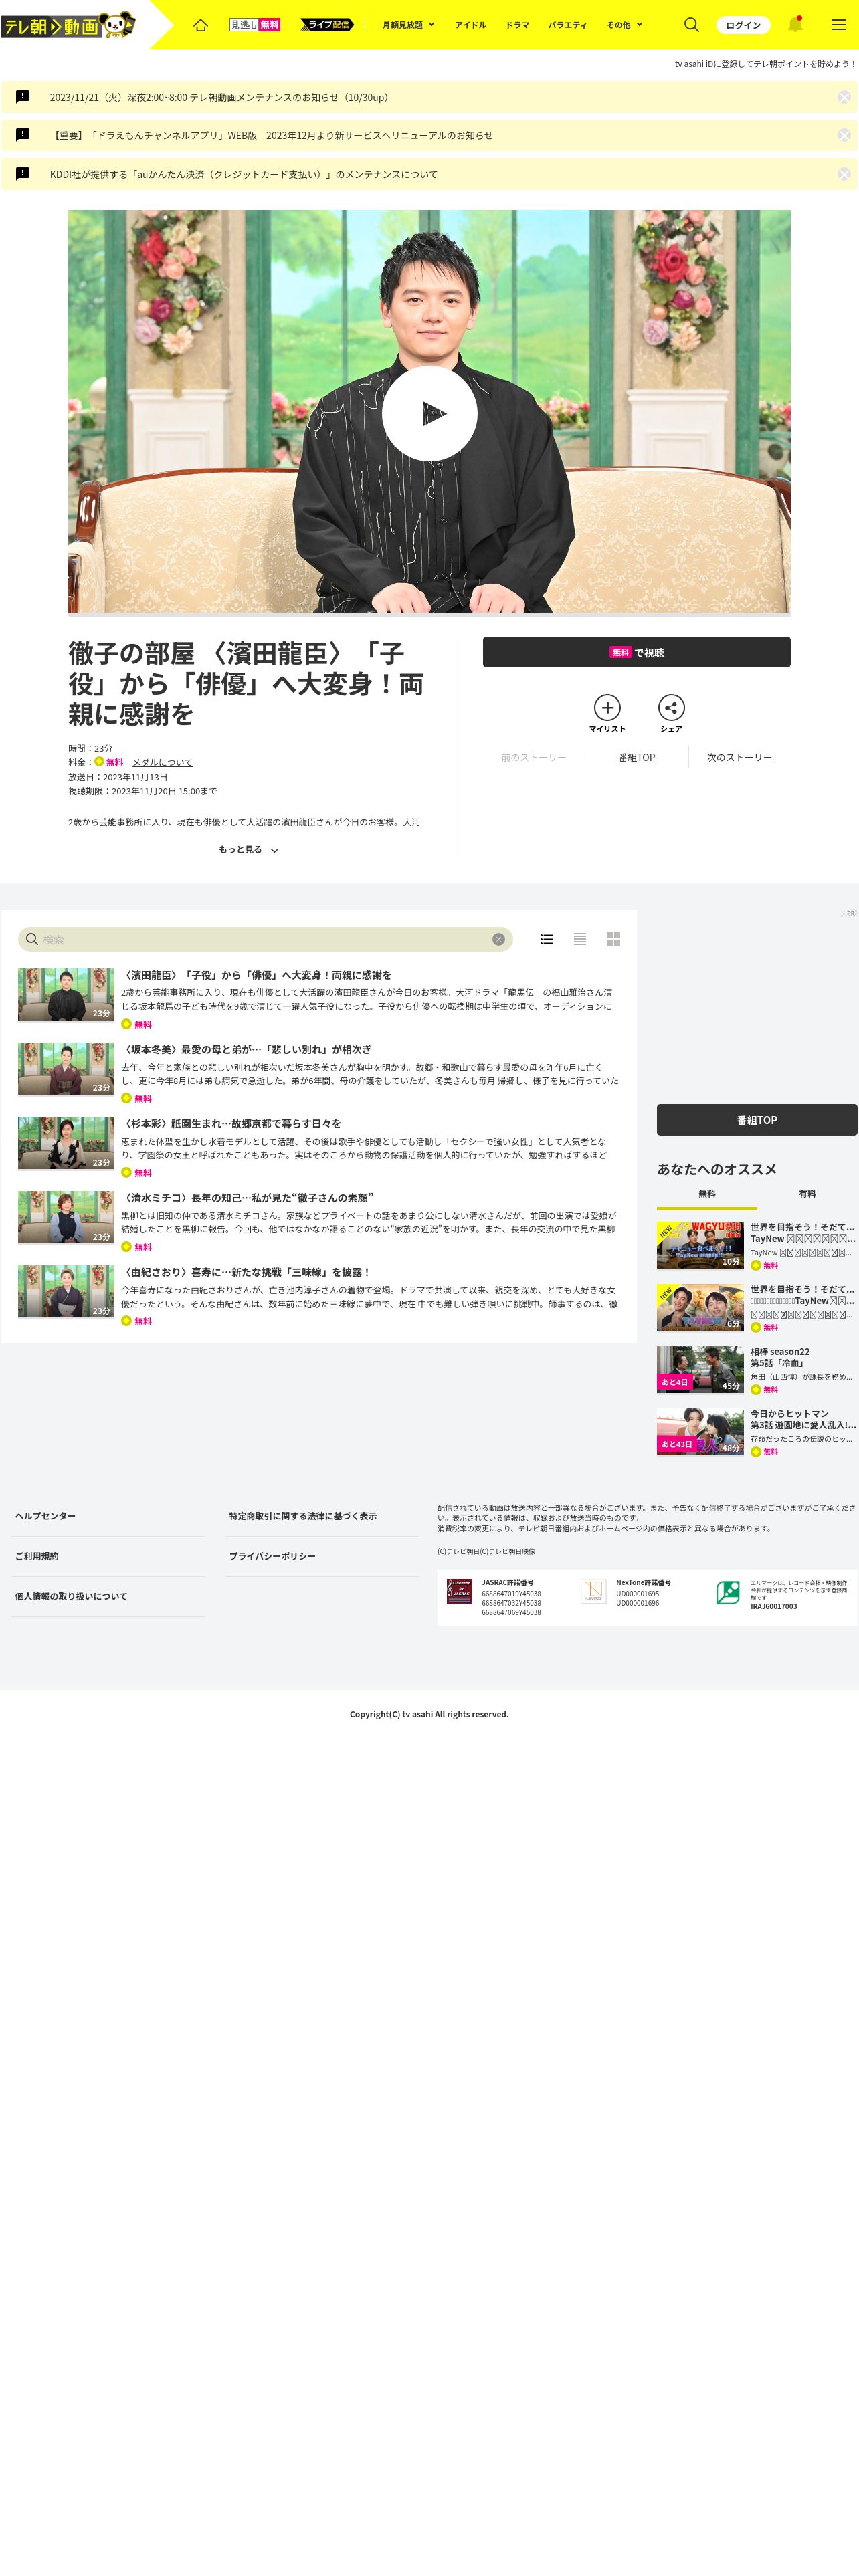Click the dark 番組TOP sidebar button
Viewport: 859px width, 2576px height.
pyautogui.click(x=757, y=1120)
